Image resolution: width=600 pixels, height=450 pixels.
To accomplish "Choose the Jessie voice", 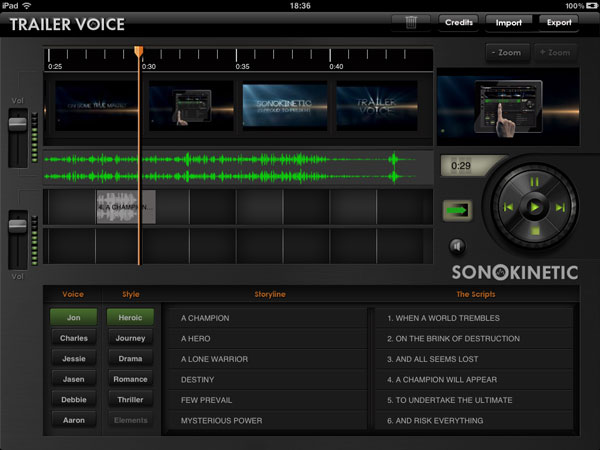I will tap(73, 359).
